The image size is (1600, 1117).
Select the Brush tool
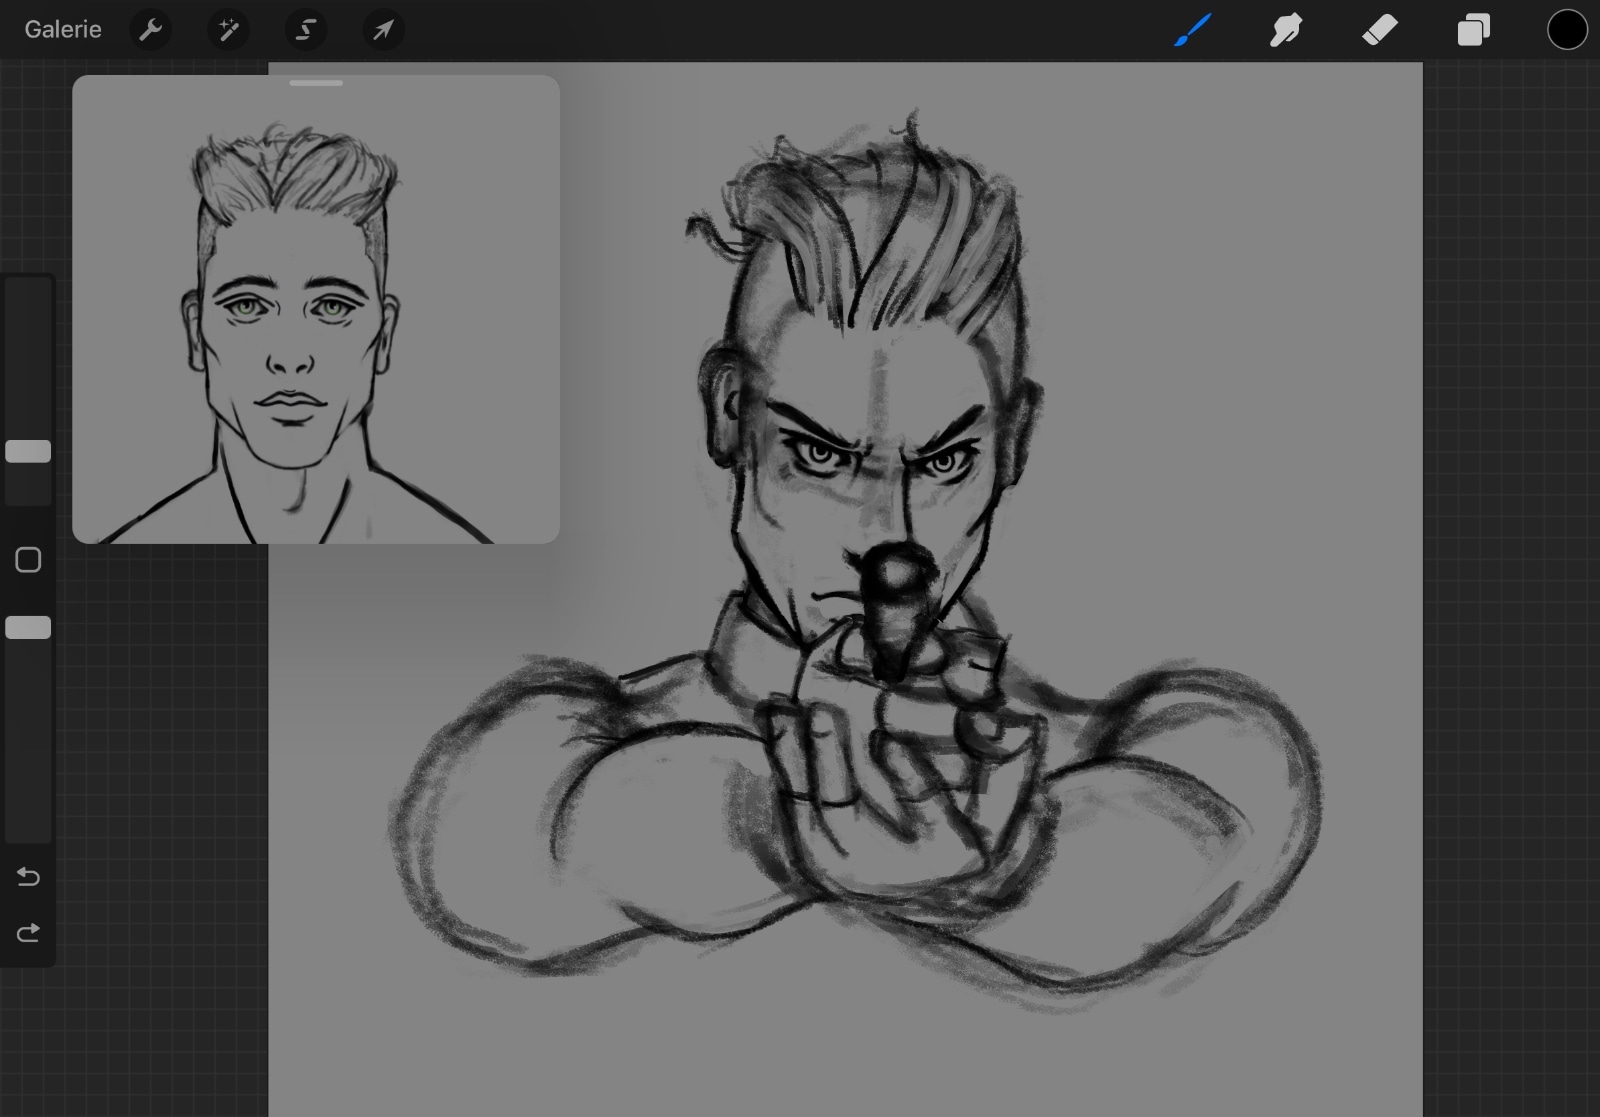pyautogui.click(x=1192, y=30)
